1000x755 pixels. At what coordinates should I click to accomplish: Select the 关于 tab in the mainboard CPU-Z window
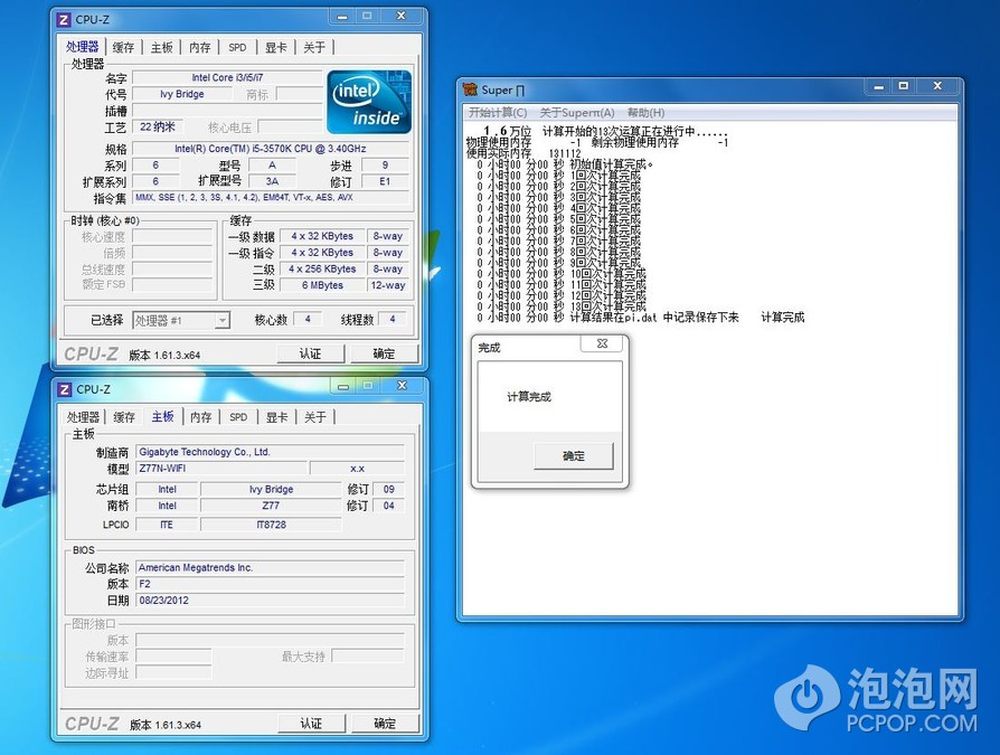pyautogui.click(x=314, y=417)
